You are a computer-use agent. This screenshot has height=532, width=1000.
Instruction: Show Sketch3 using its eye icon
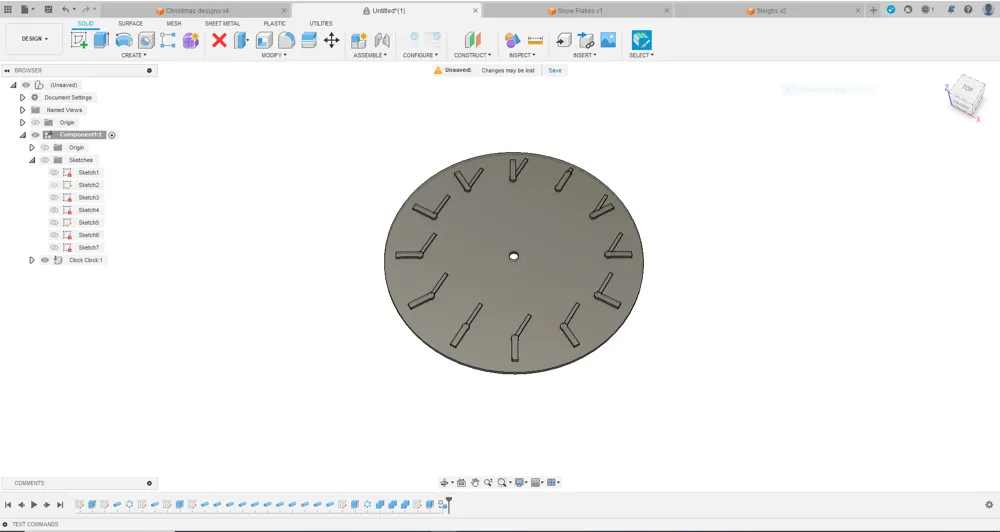tap(54, 198)
